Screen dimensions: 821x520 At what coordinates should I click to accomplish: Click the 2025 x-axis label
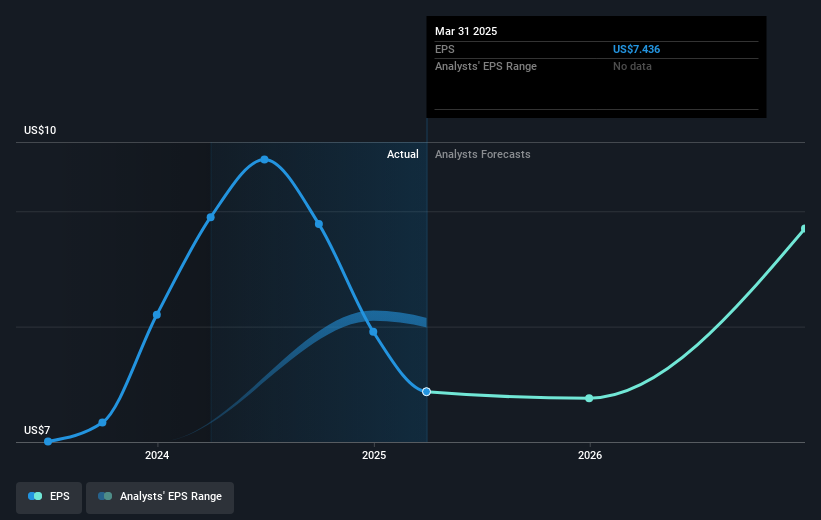click(374, 456)
